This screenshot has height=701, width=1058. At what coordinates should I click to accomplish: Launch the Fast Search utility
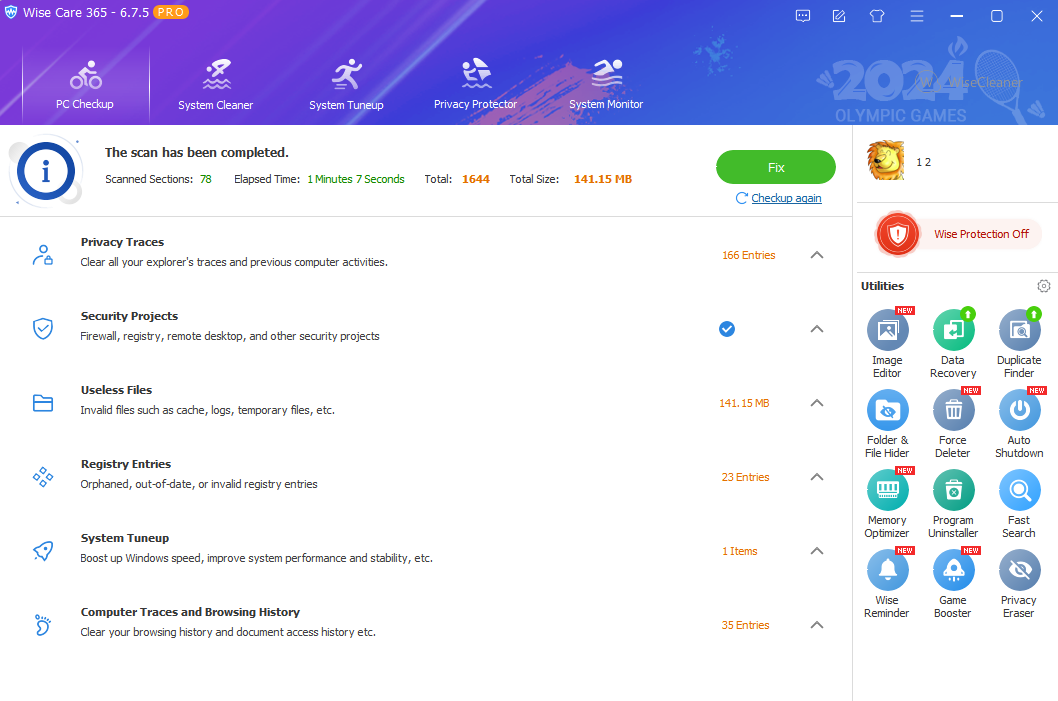point(1019,503)
